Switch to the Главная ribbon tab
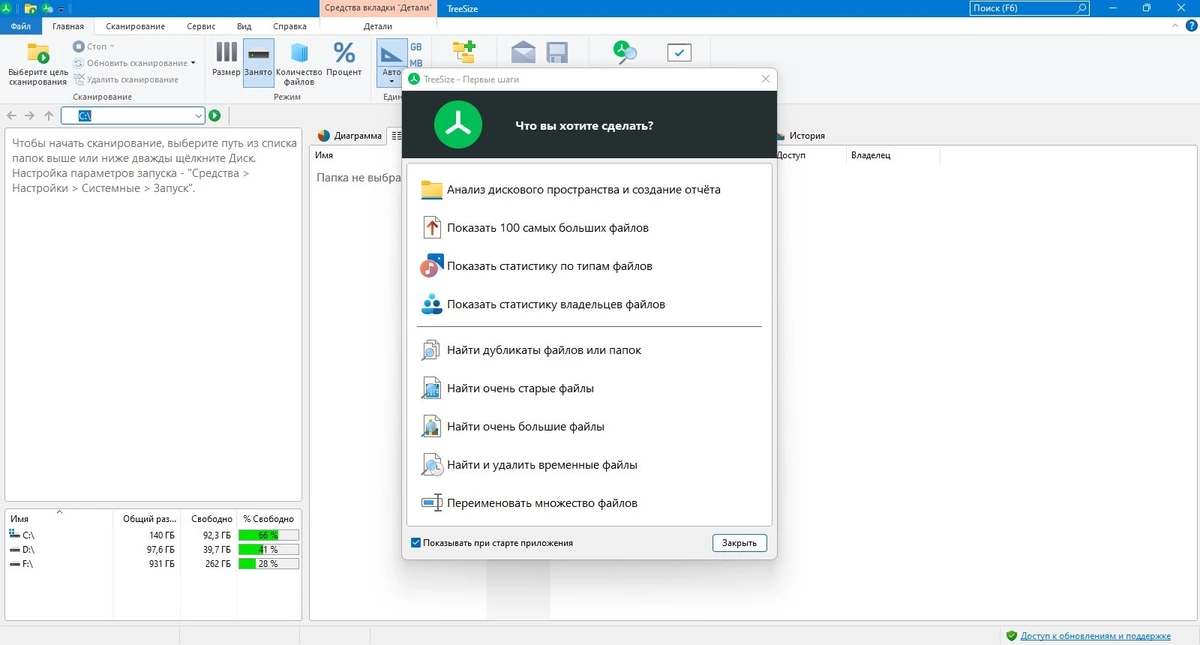Screen dimensions: 1200x645 point(68,26)
